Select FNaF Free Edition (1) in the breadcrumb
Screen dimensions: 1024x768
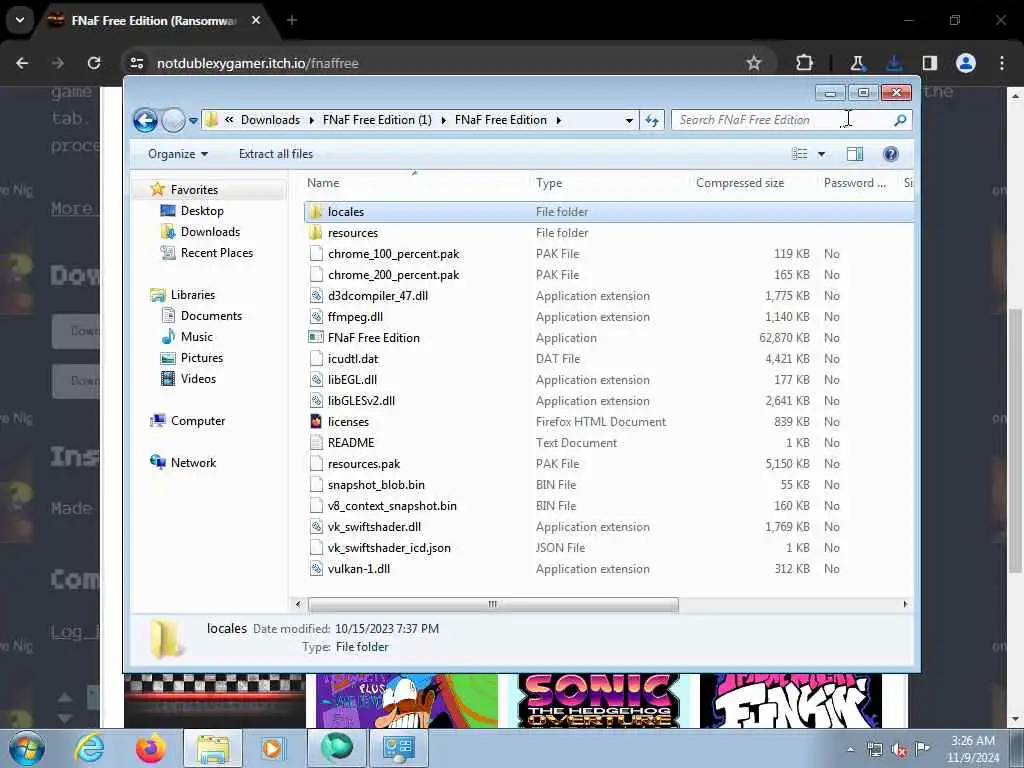[x=377, y=120]
